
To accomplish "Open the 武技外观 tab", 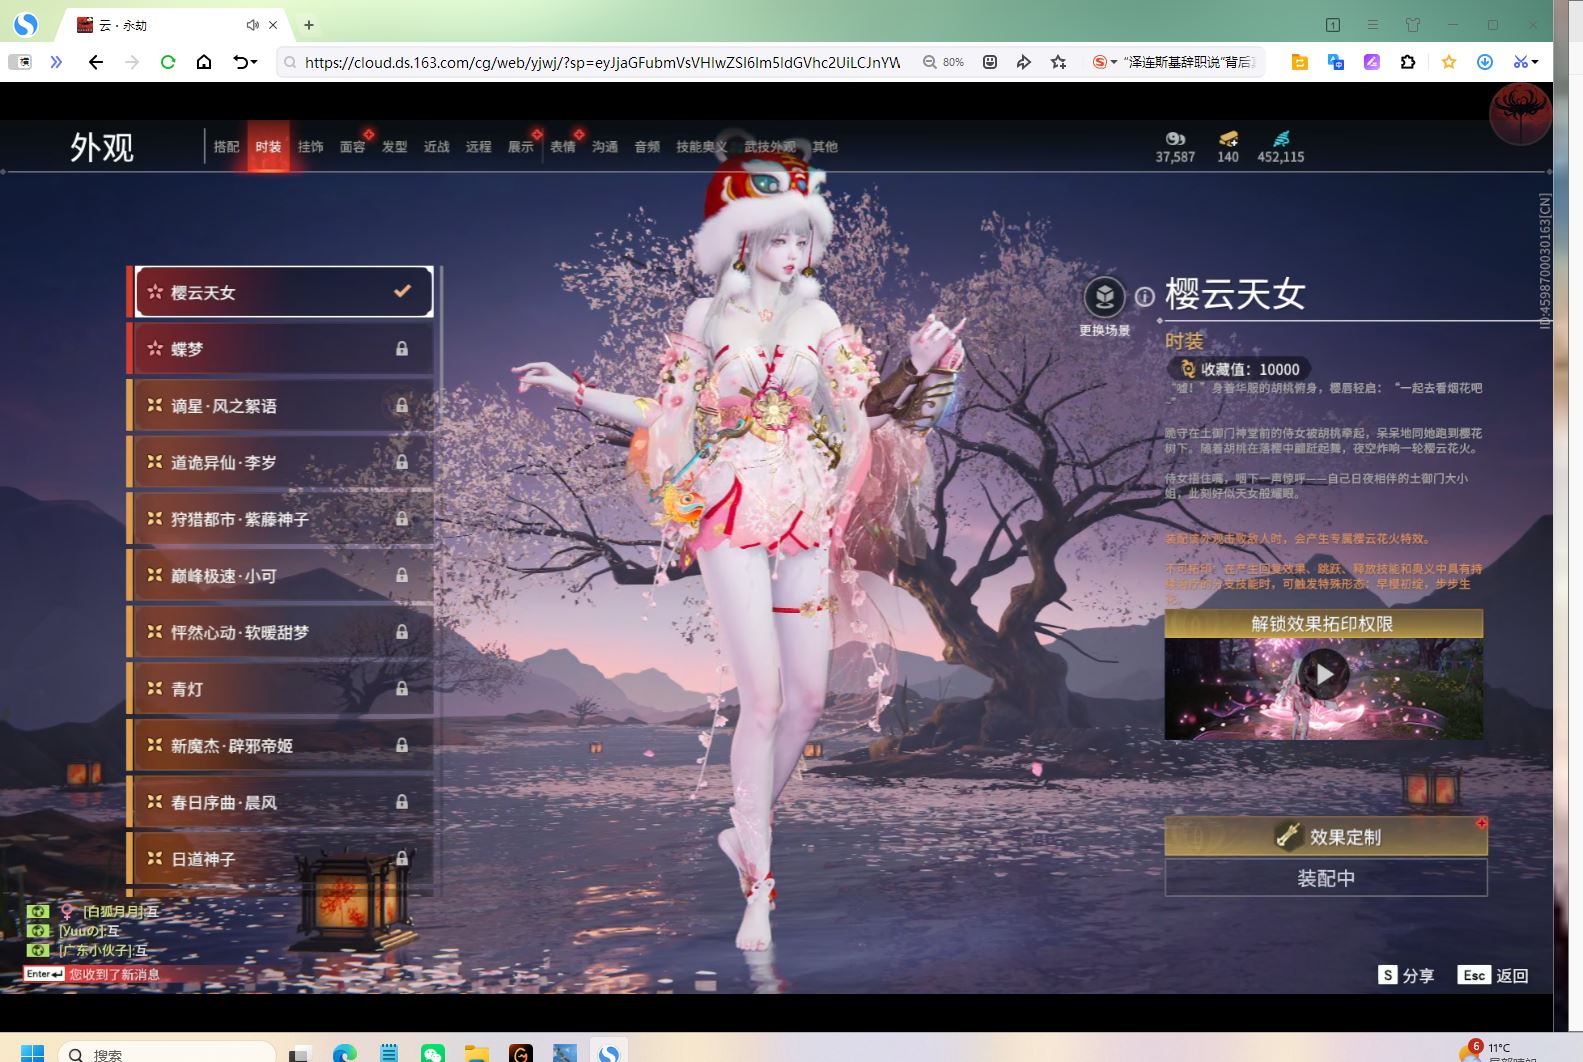I will (770, 147).
